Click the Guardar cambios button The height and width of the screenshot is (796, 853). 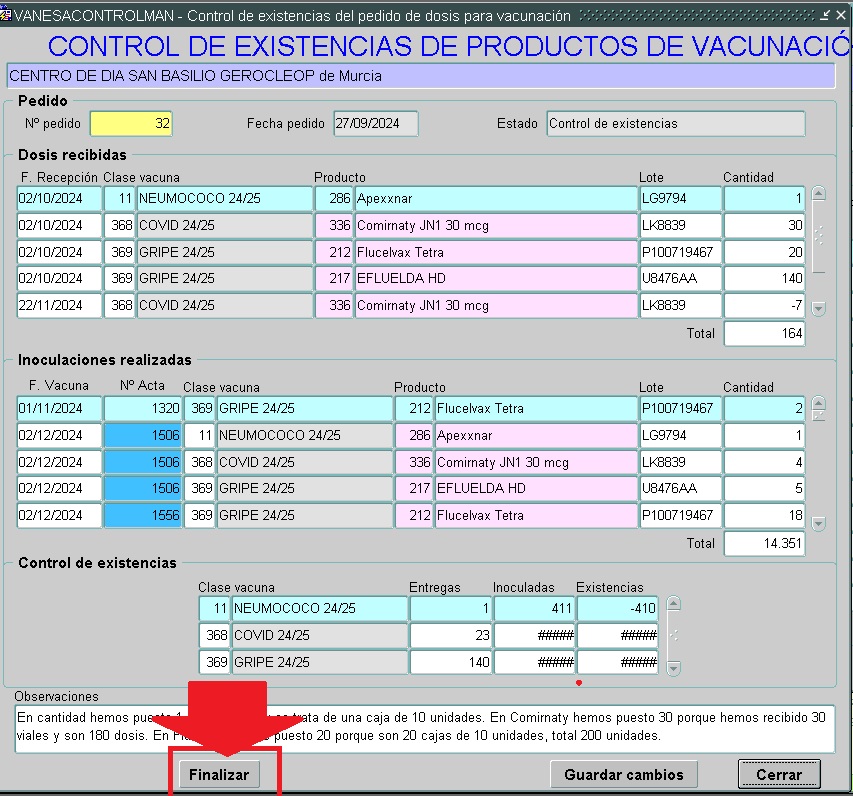(x=623, y=774)
